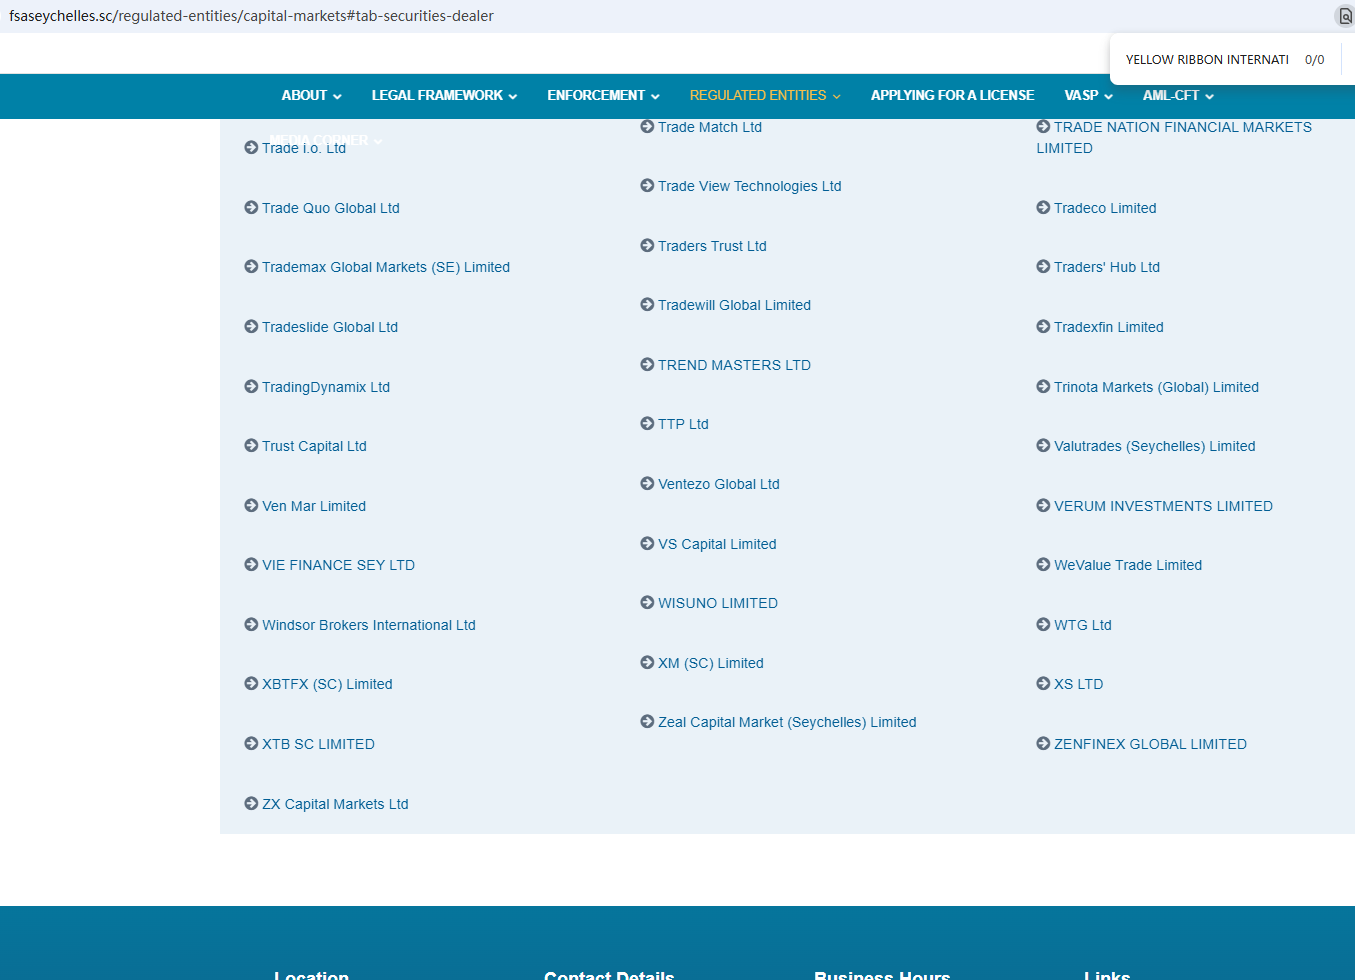1355x980 pixels.
Task: Click the arrow icon beside Ventezo Global Ltd
Action: [x=647, y=483]
